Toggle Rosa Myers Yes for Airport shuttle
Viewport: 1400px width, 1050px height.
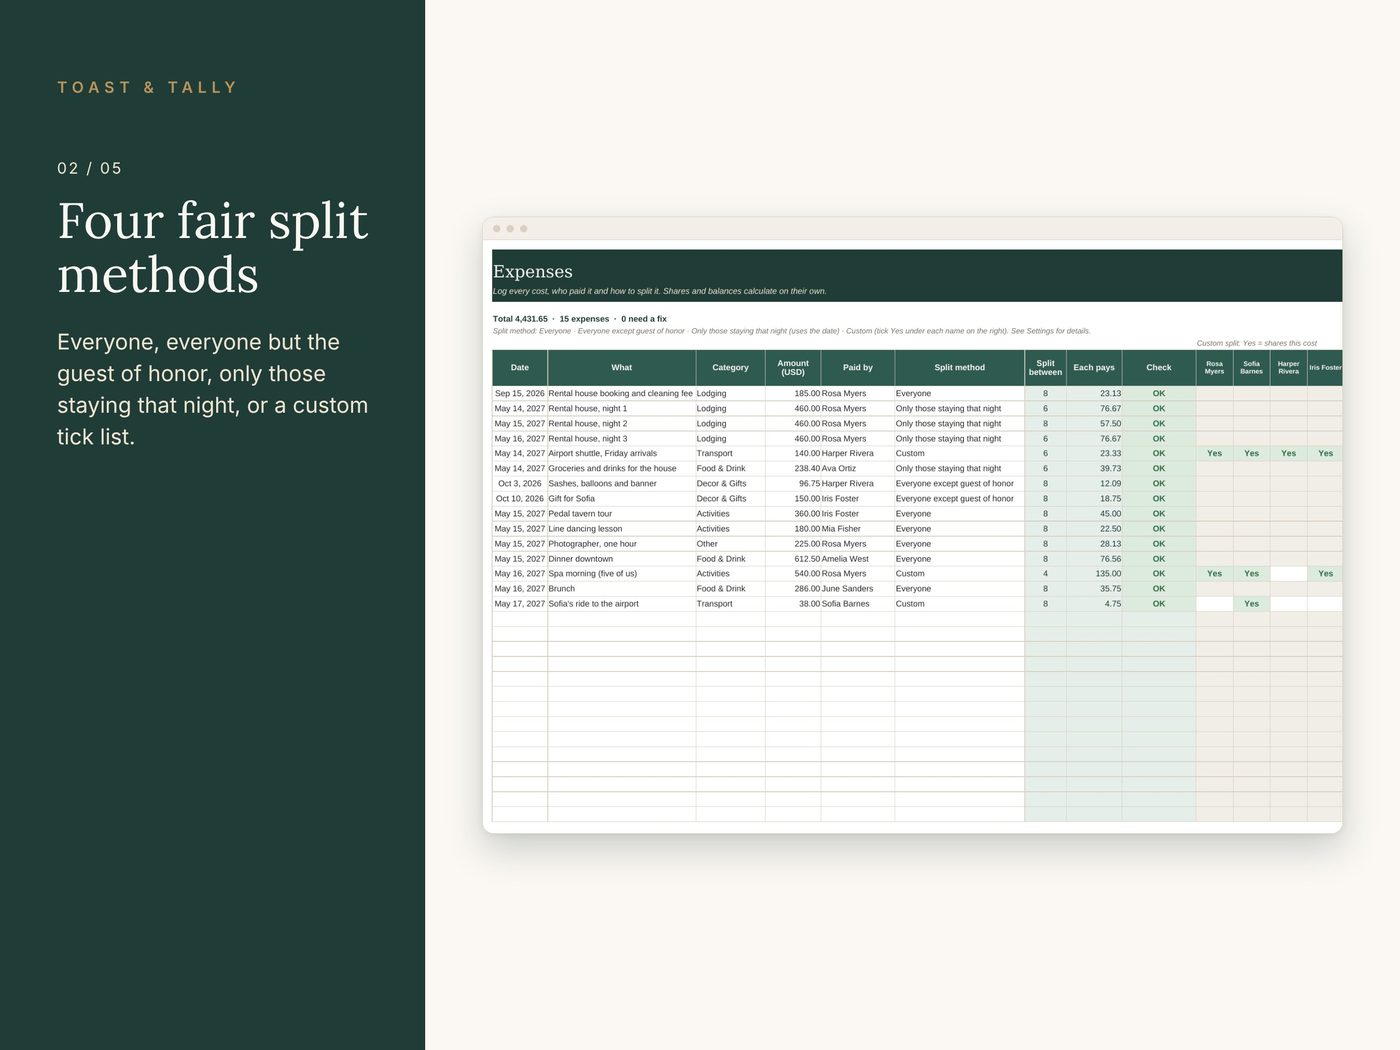tap(1214, 454)
